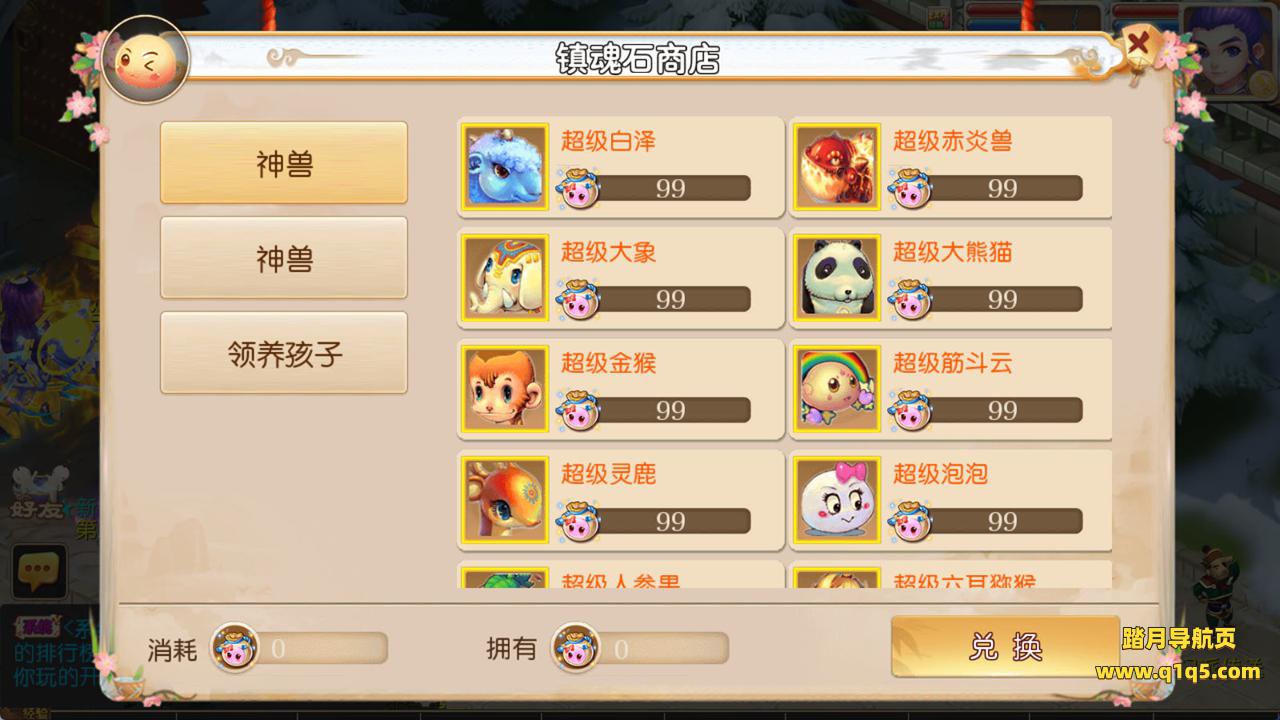Pick the 超级泡泡 white bubble icon
Viewport: 1280px width, 720px height.
837,500
